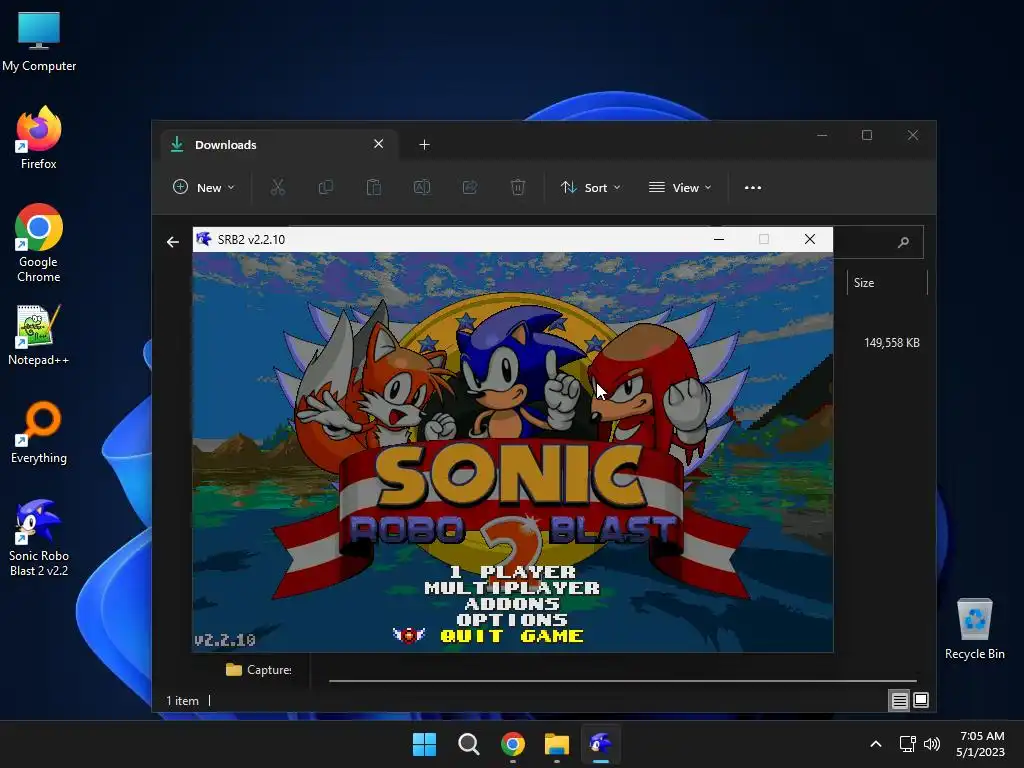The image size is (1024, 768).
Task: Click the Delete trash icon in Explorer
Action: 517,187
